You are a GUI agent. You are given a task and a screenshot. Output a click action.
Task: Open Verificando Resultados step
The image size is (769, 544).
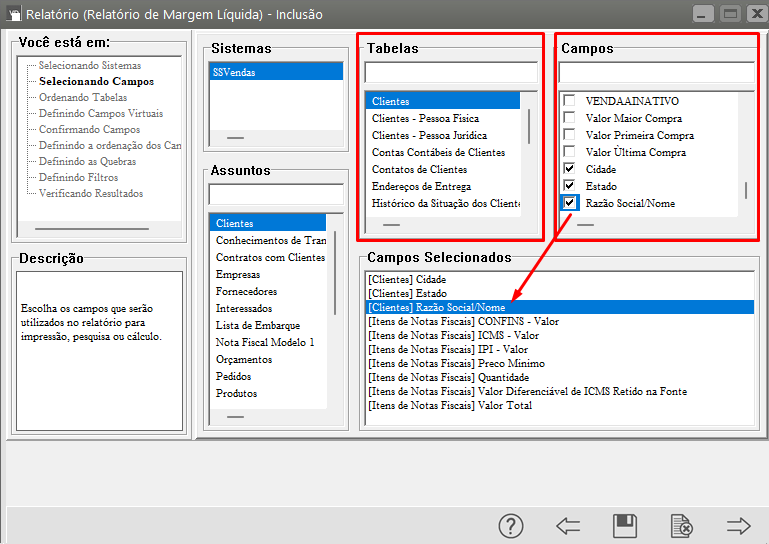pos(91,193)
